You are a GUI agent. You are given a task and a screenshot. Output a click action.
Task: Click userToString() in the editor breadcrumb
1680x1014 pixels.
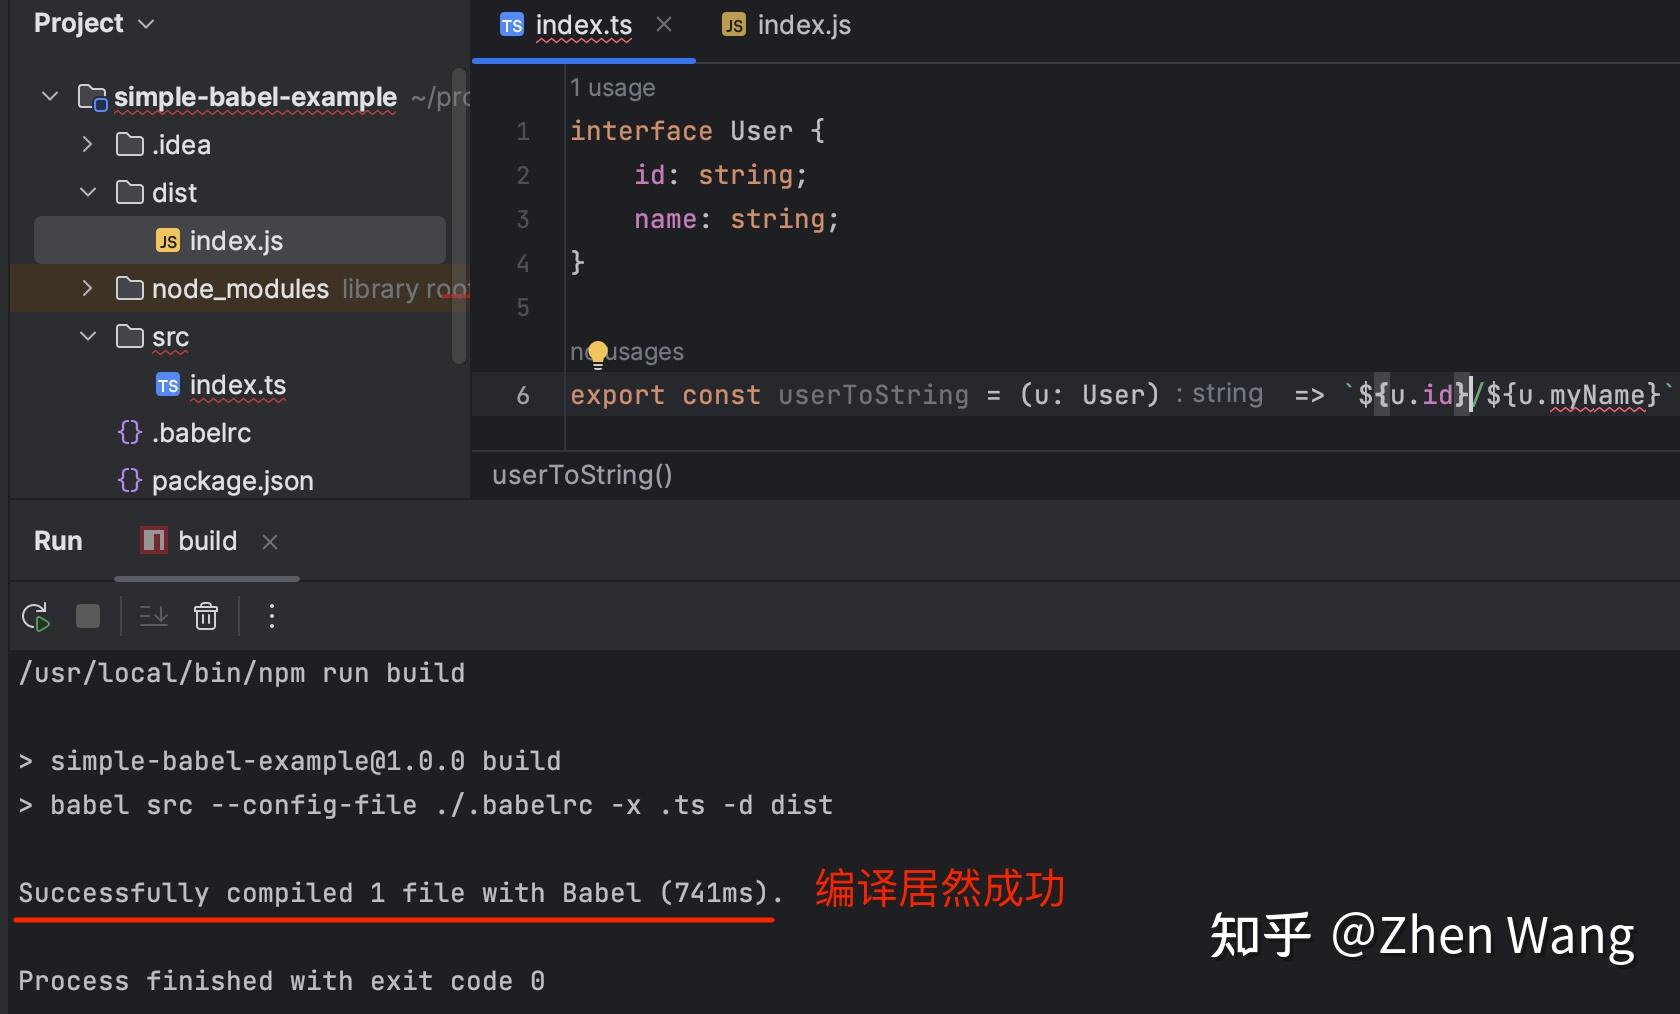(581, 475)
